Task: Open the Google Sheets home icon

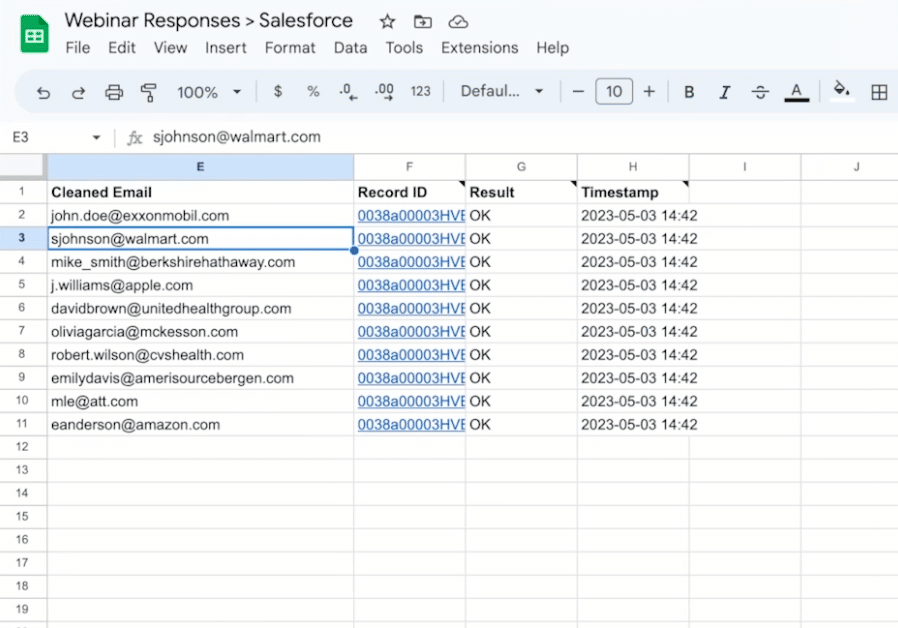Action: (34, 34)
